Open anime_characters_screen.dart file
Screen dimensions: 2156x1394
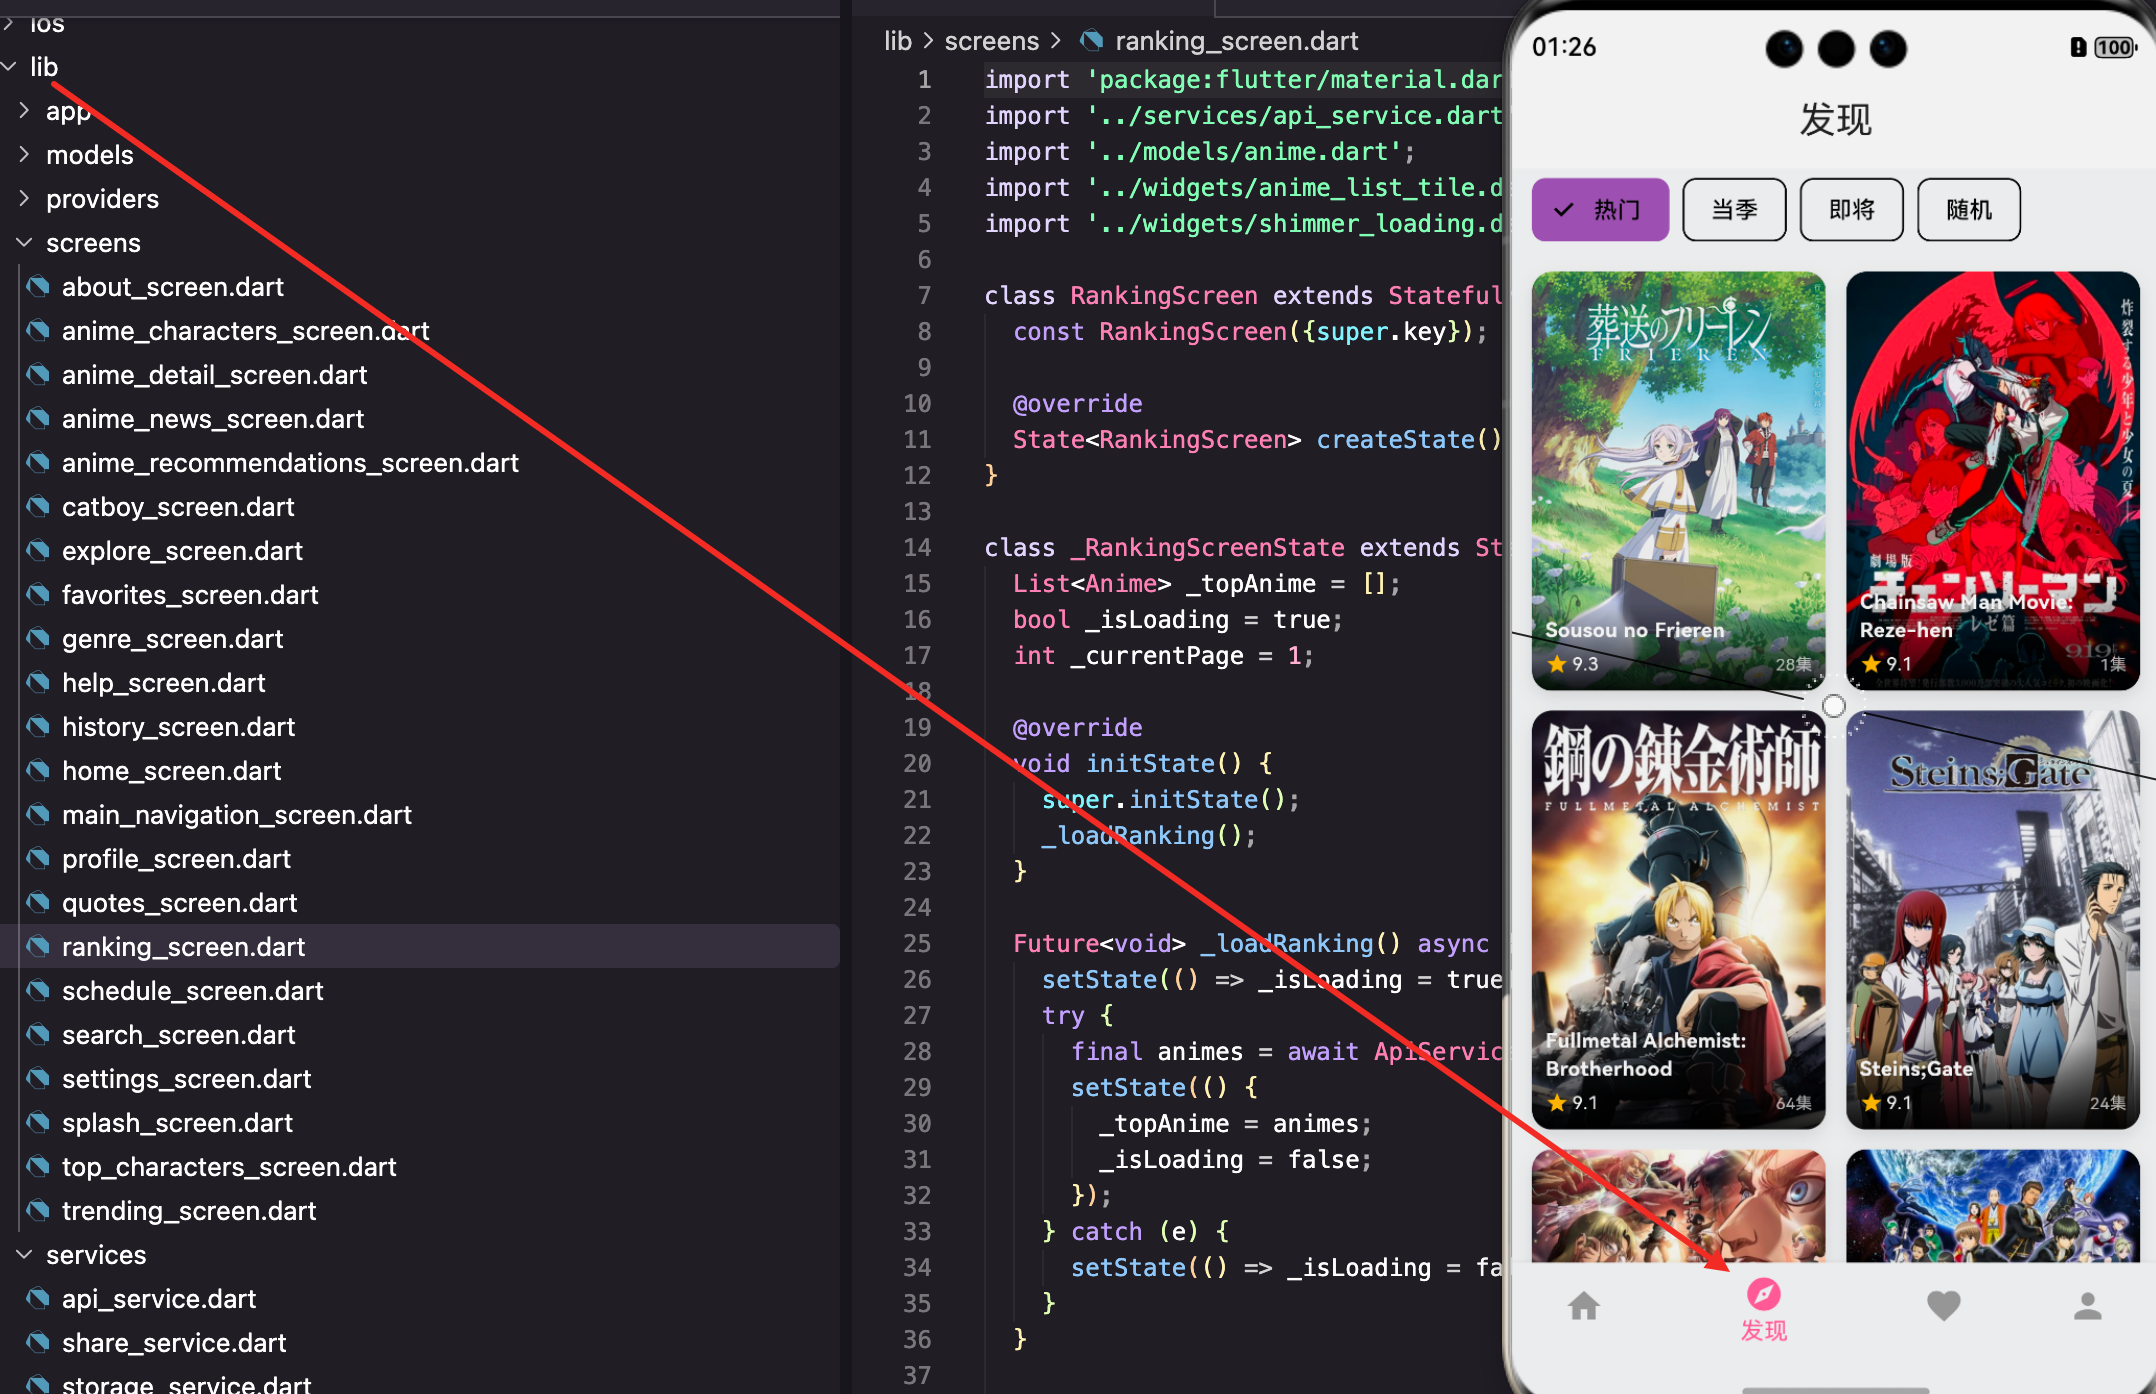[245, 331]
